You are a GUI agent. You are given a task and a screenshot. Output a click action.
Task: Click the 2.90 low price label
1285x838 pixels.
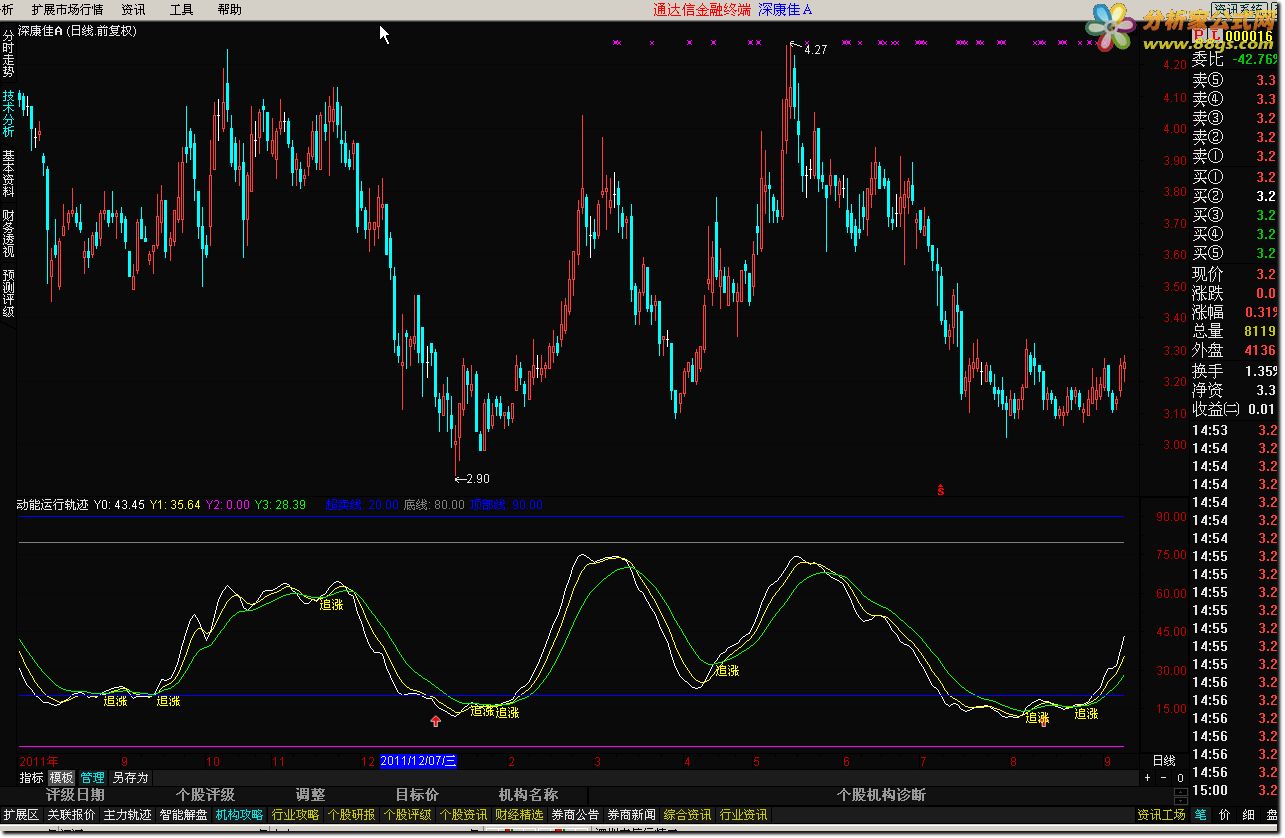click(478, 479)
